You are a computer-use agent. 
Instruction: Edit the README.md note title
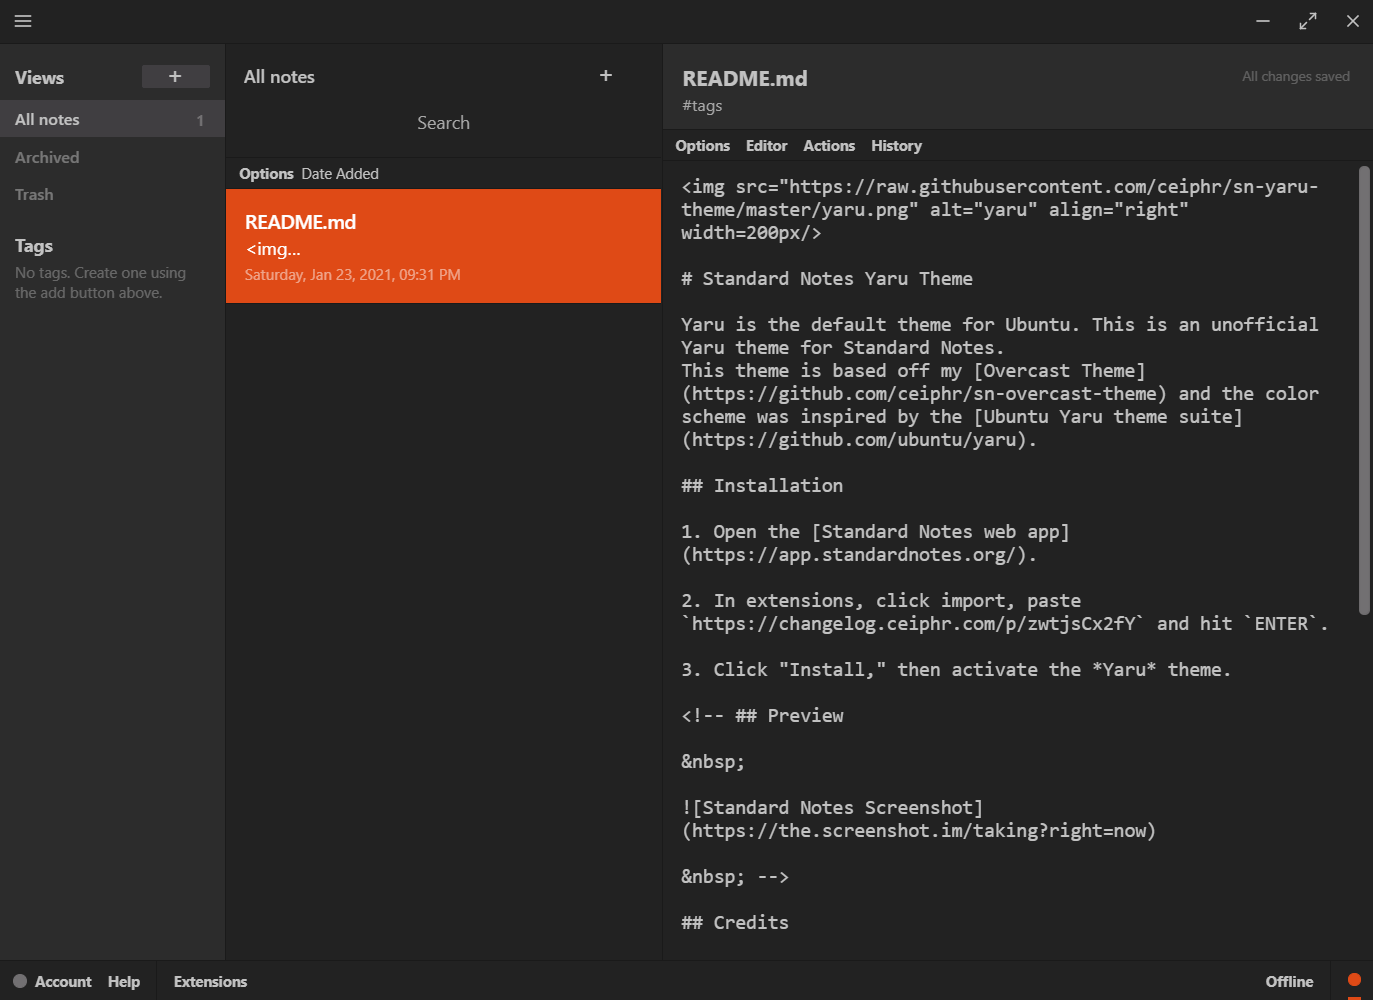(745, 79)
